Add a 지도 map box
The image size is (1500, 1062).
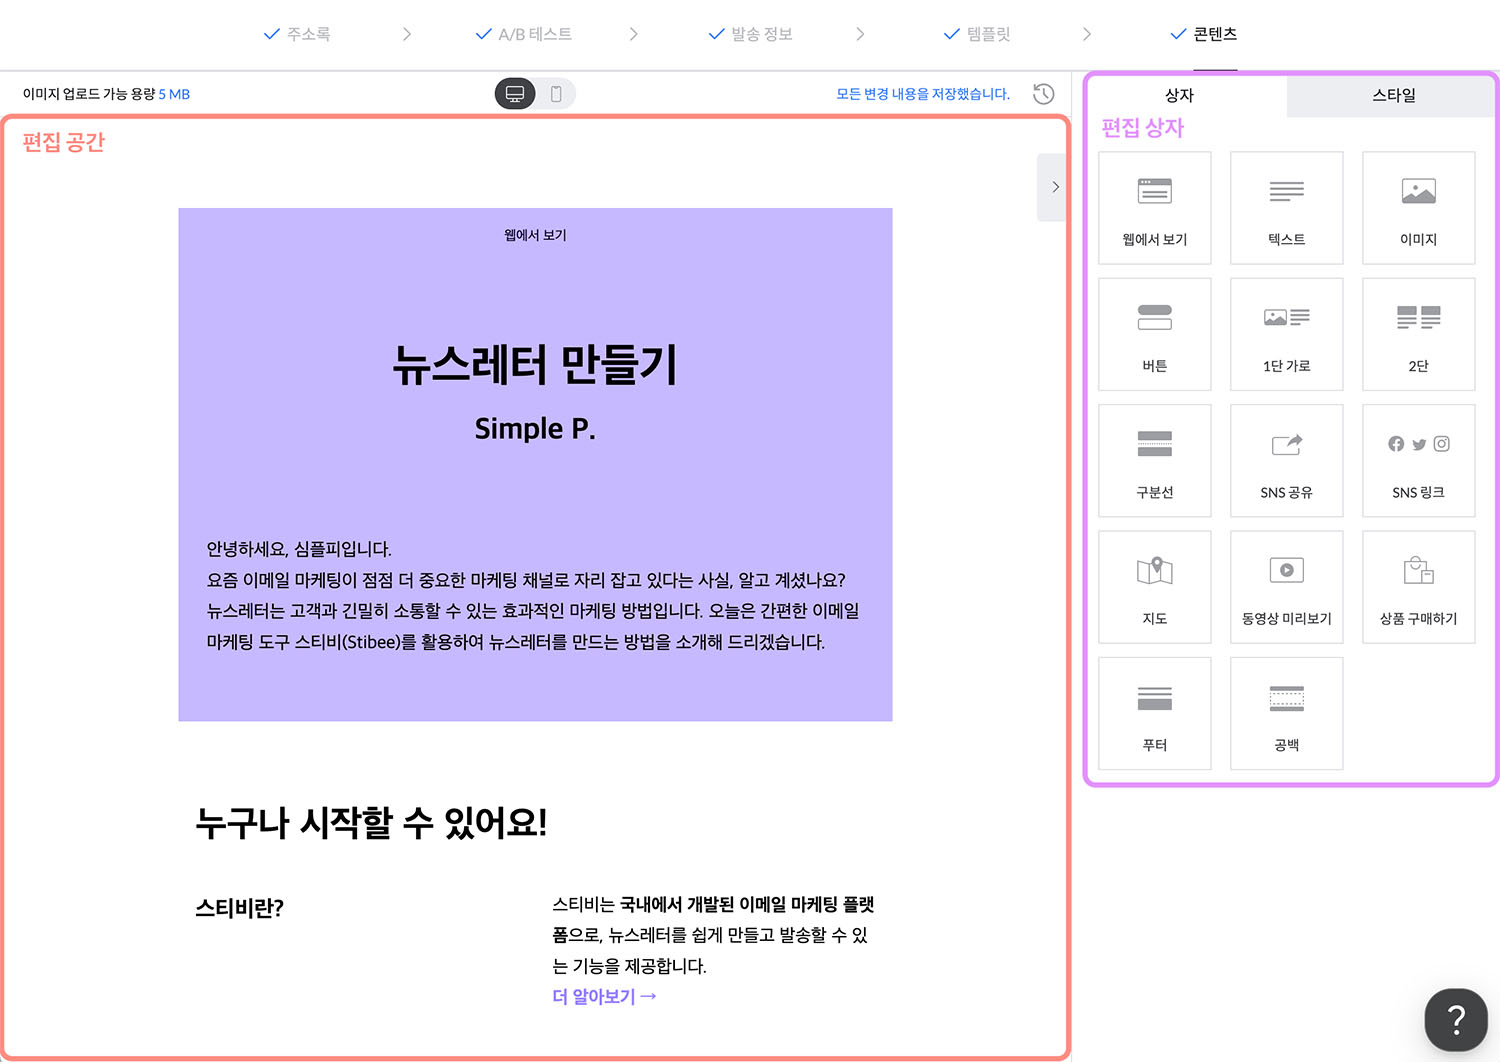(x=1154, y=587)
